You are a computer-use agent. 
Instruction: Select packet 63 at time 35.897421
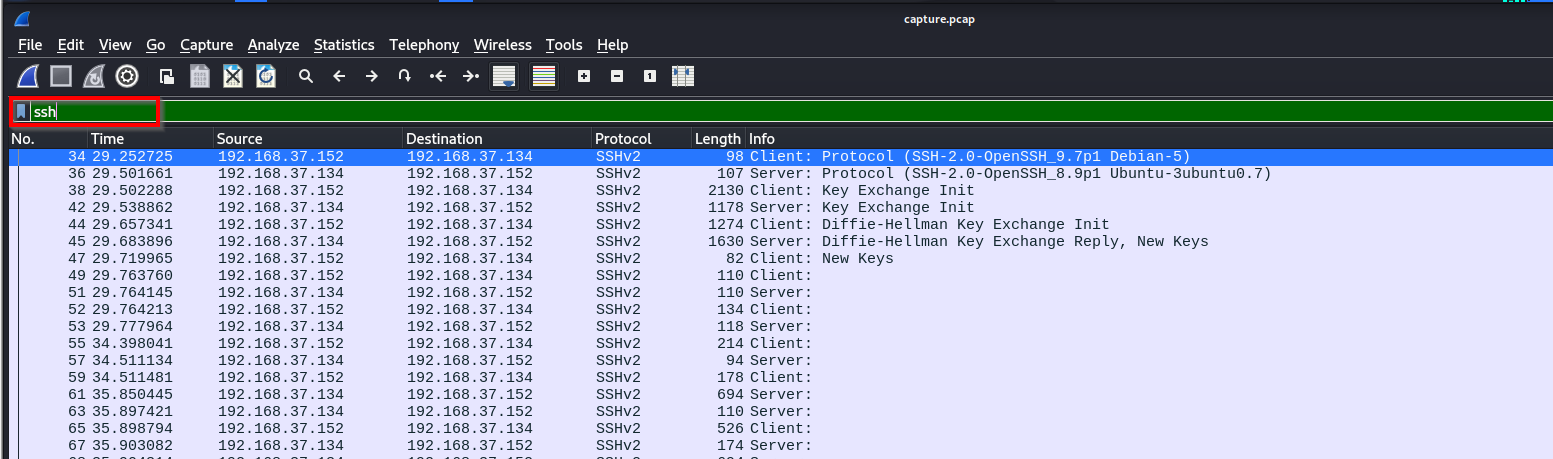tap(781, 412)
